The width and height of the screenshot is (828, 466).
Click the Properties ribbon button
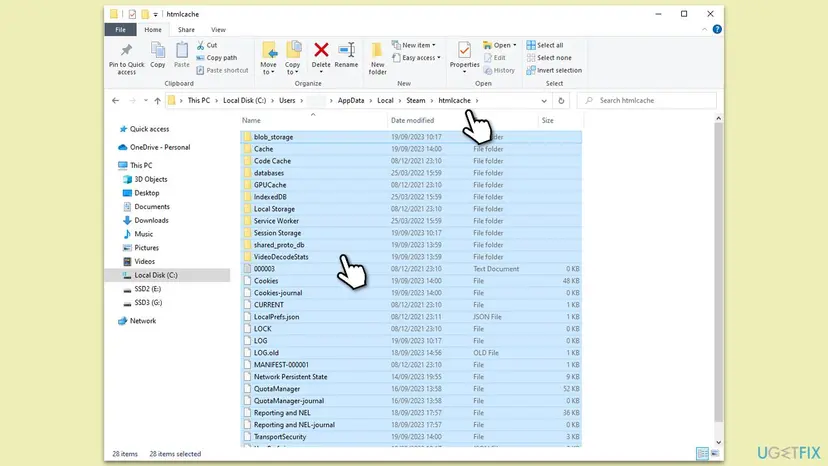pyautogui.click(x=465, y=57)
